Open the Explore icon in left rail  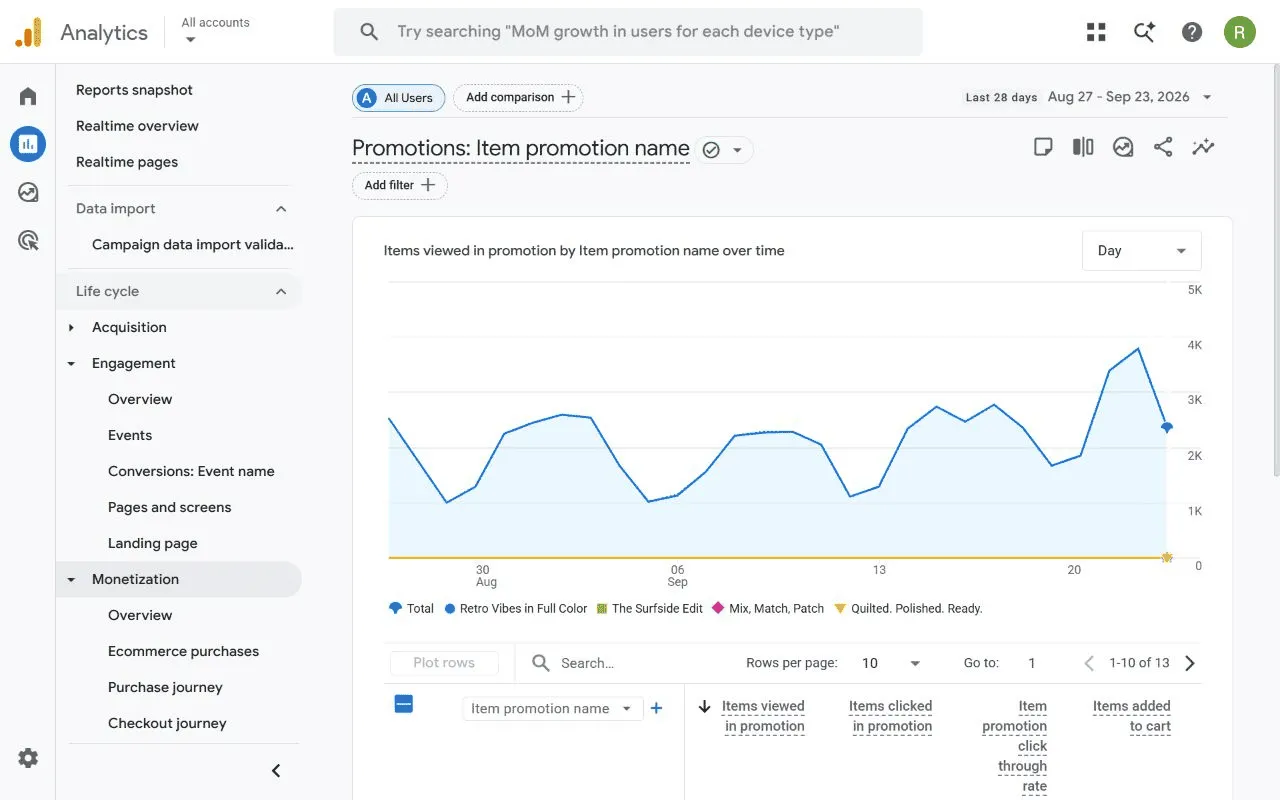tap(28, 192)
